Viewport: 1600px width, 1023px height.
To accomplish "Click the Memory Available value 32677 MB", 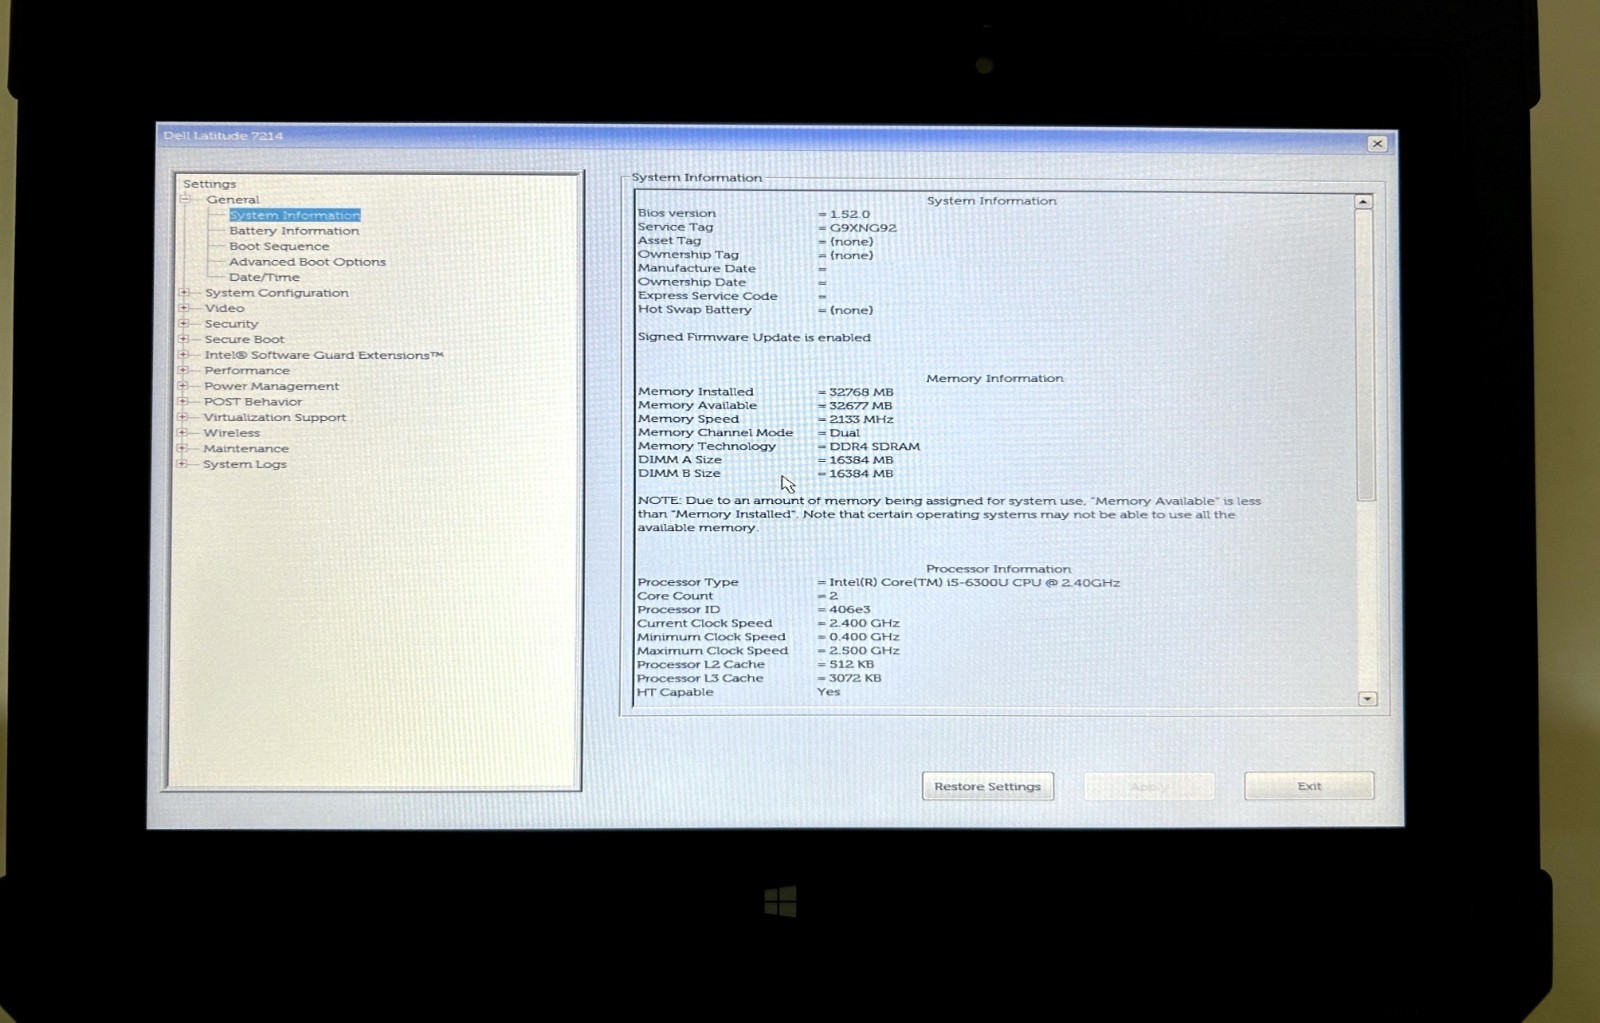I will pyautogui.click(x=860, y=405).
